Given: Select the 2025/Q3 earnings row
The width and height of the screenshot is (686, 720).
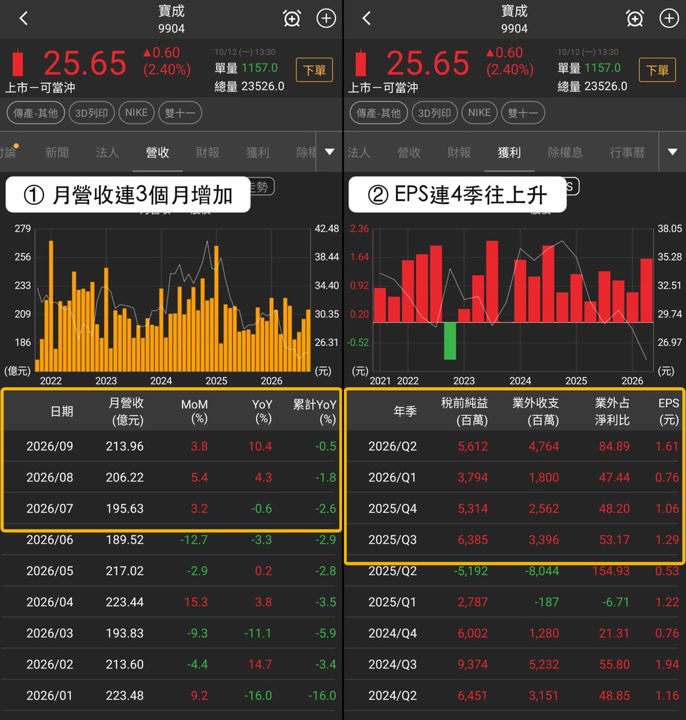Looking at the screenshot, I should 515,540.
